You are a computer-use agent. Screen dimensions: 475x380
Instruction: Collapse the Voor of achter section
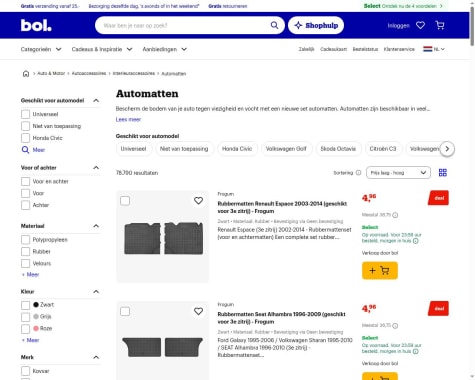pos(96,168)
